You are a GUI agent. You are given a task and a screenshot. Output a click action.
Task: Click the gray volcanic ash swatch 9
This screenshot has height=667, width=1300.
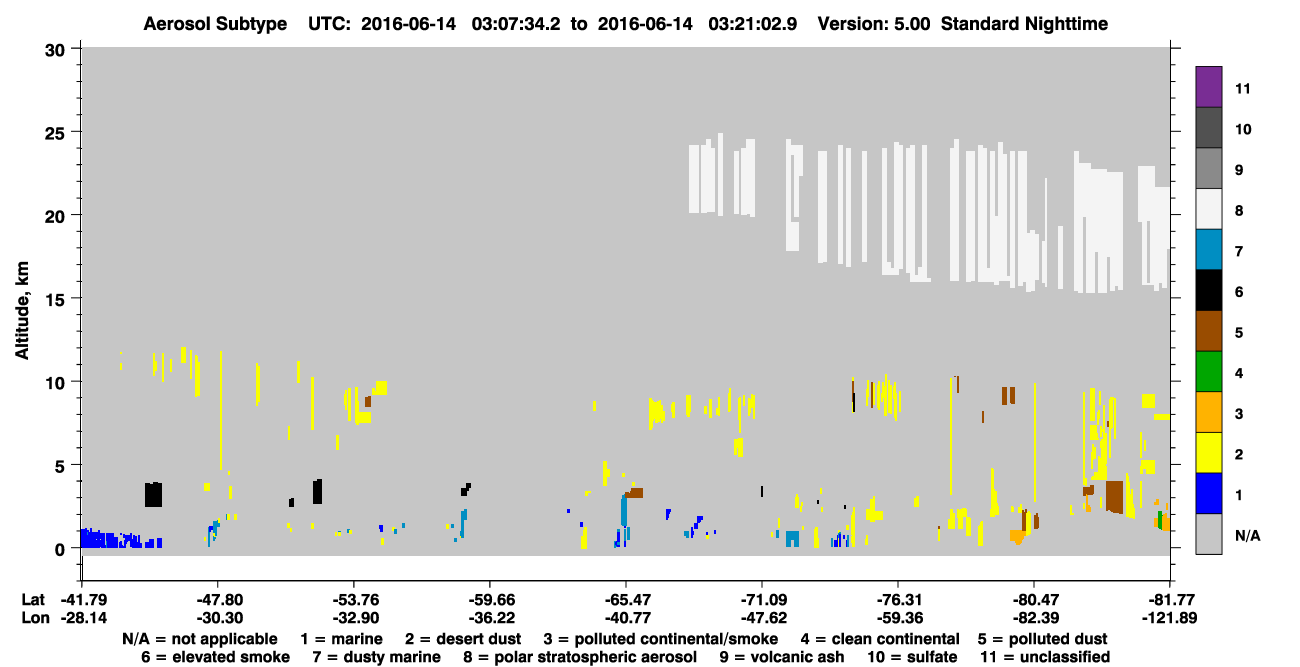(x=1209, y=169)
